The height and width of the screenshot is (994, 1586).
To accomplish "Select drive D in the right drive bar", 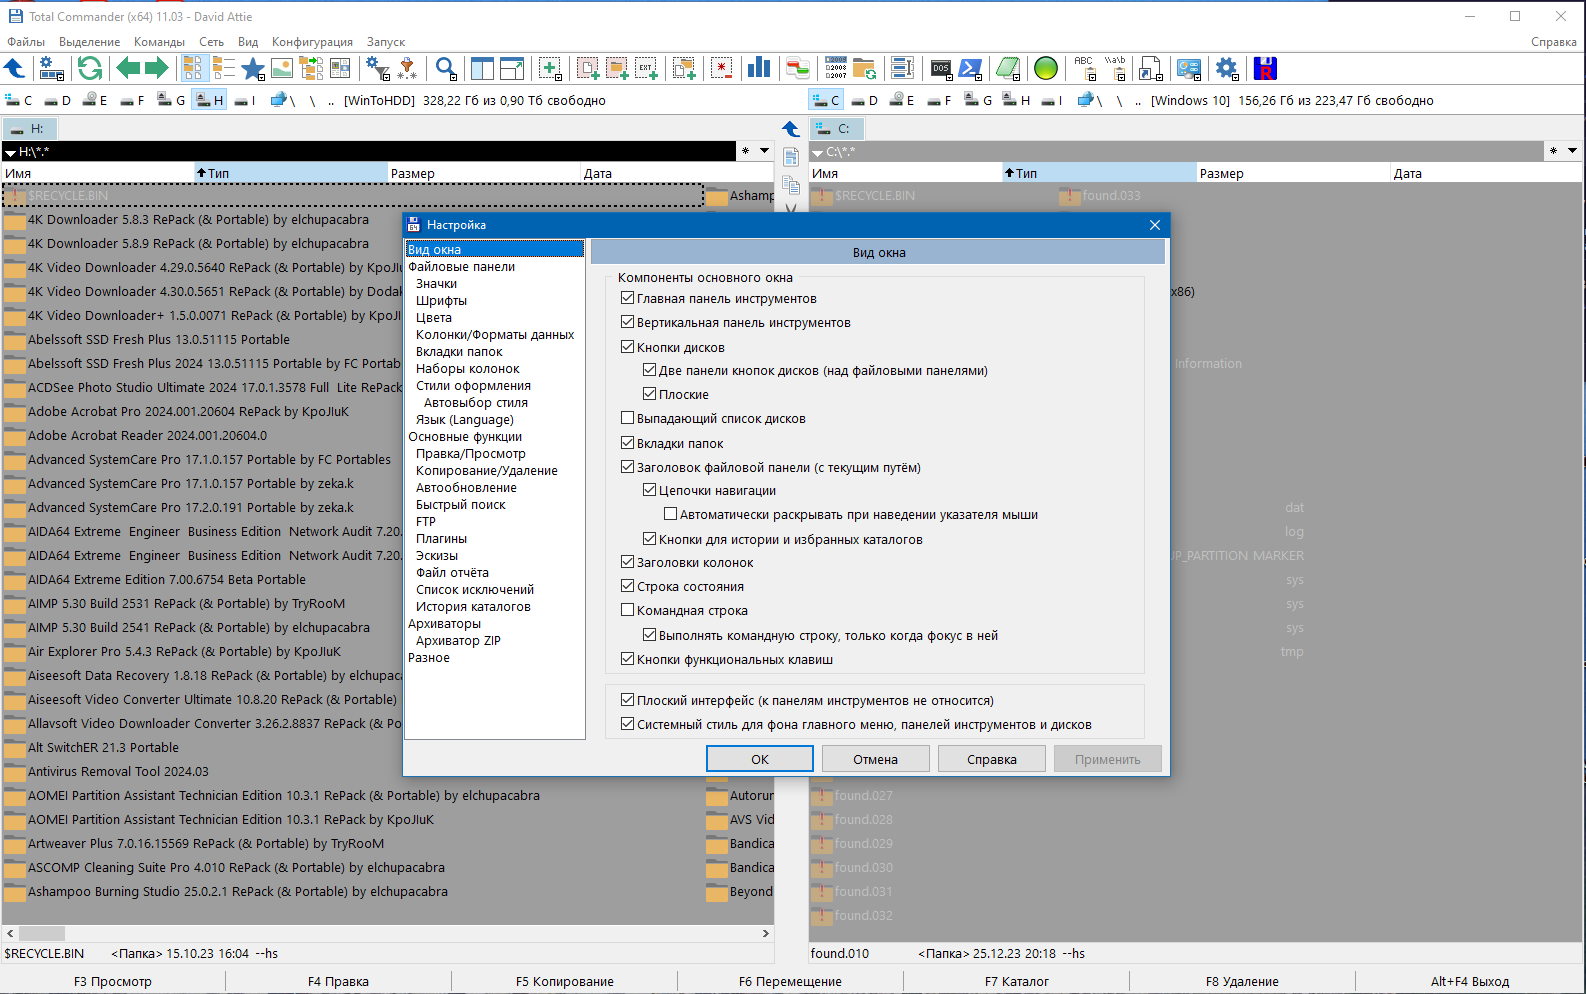I will tap(864, 100).
